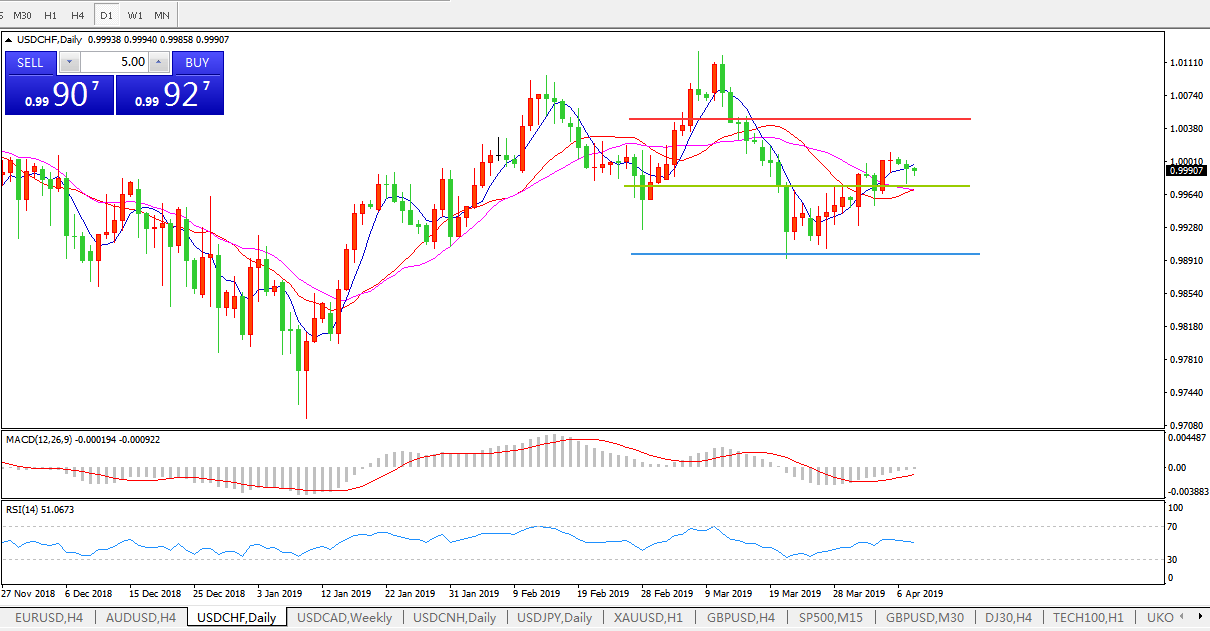Select the blue horizontal support line
The width and height of the screenshot is (1210, 631).
click(800, 254)
